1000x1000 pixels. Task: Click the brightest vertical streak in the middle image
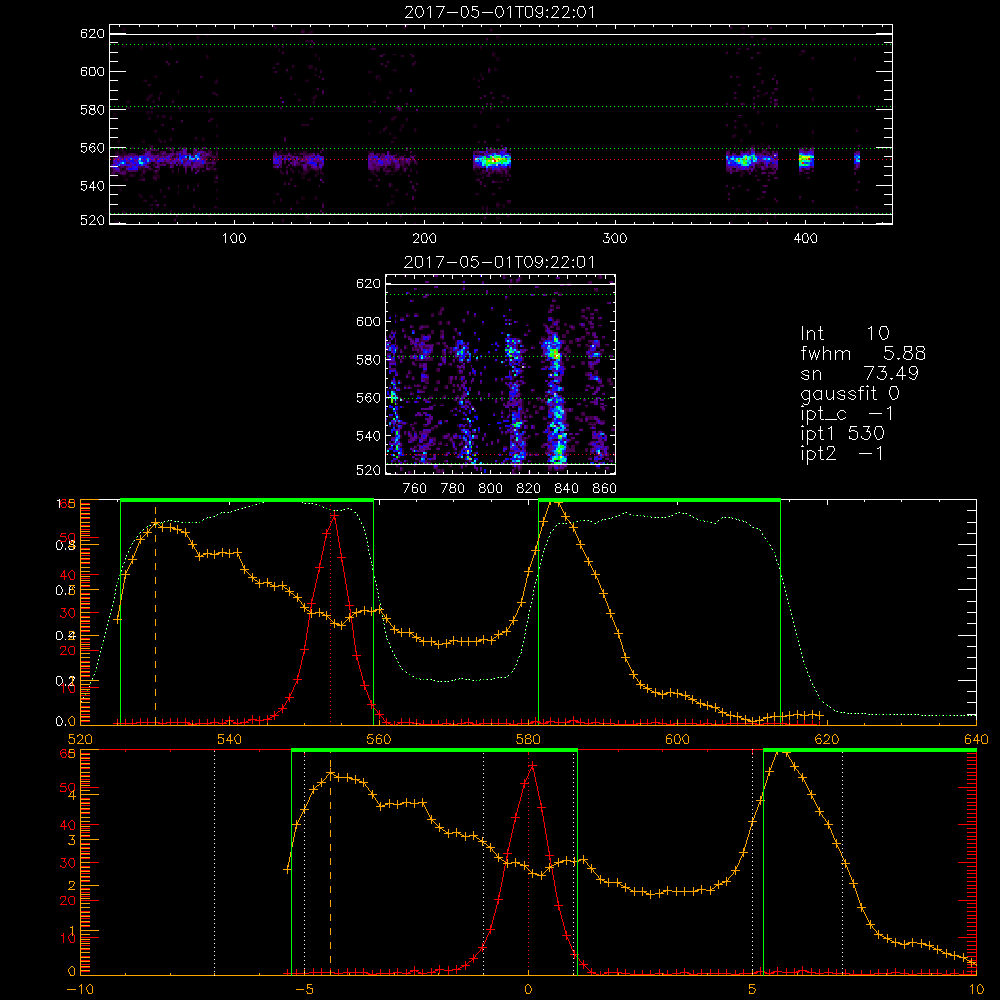point(555,399)
